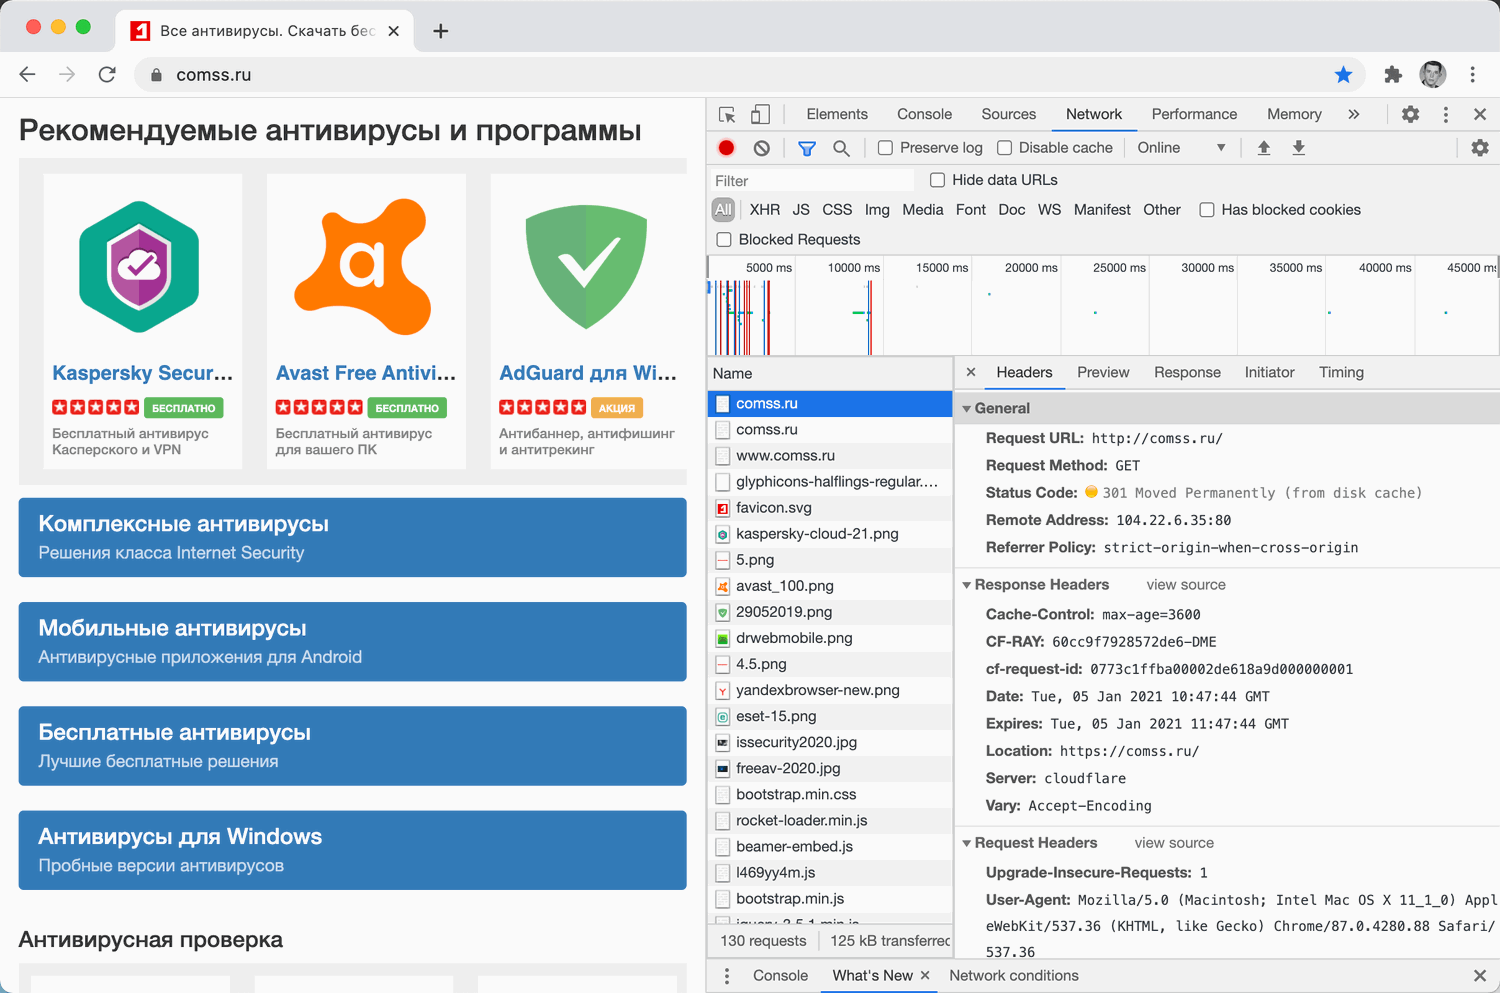
Task: Open the Preview tab of request
Action: [1103, 372]
